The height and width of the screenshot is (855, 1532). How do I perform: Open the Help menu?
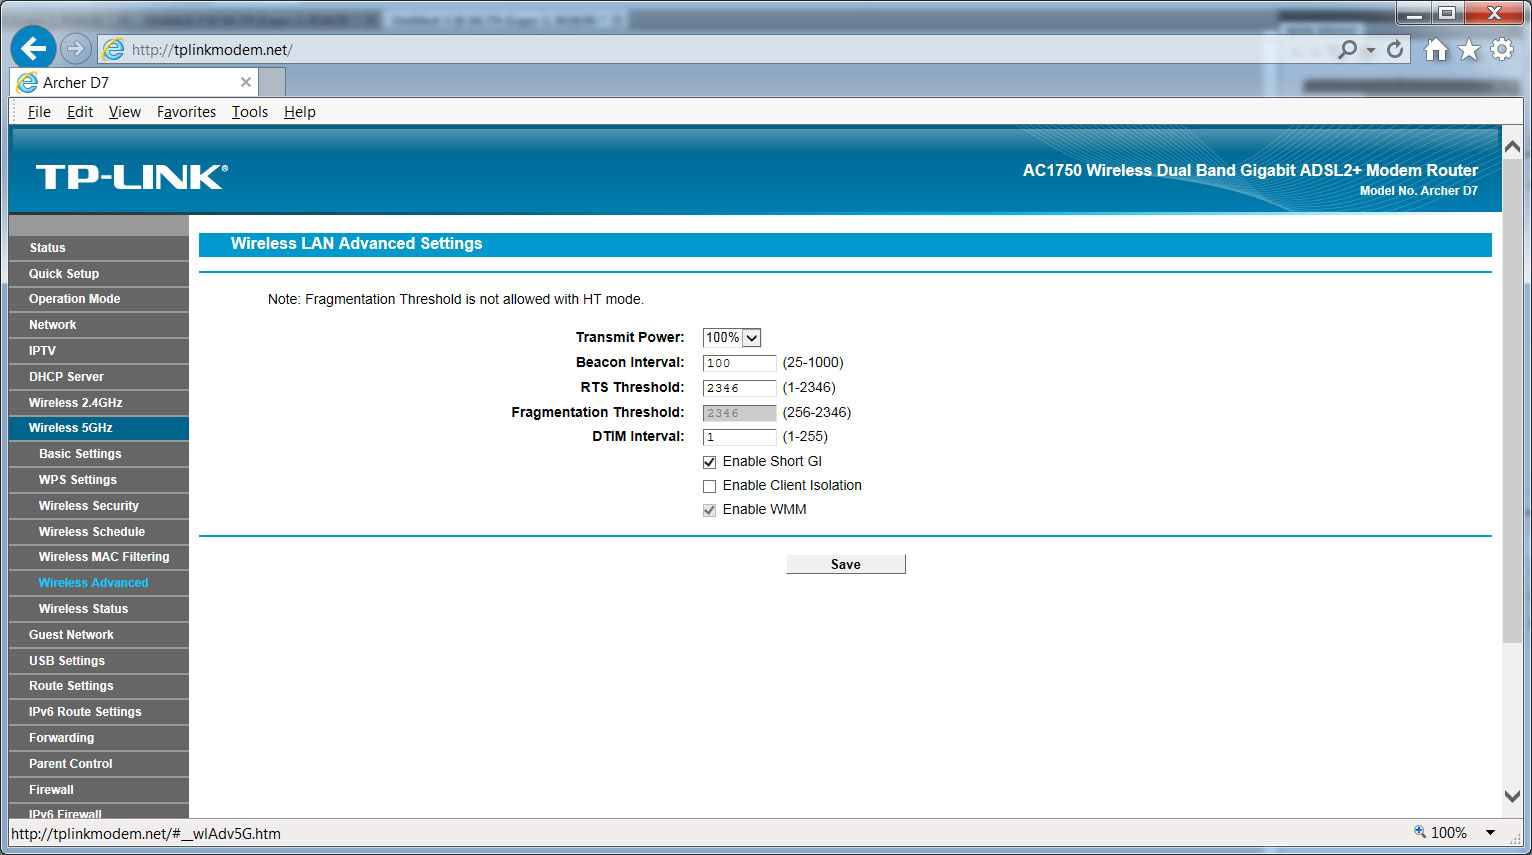click(300, 112)
